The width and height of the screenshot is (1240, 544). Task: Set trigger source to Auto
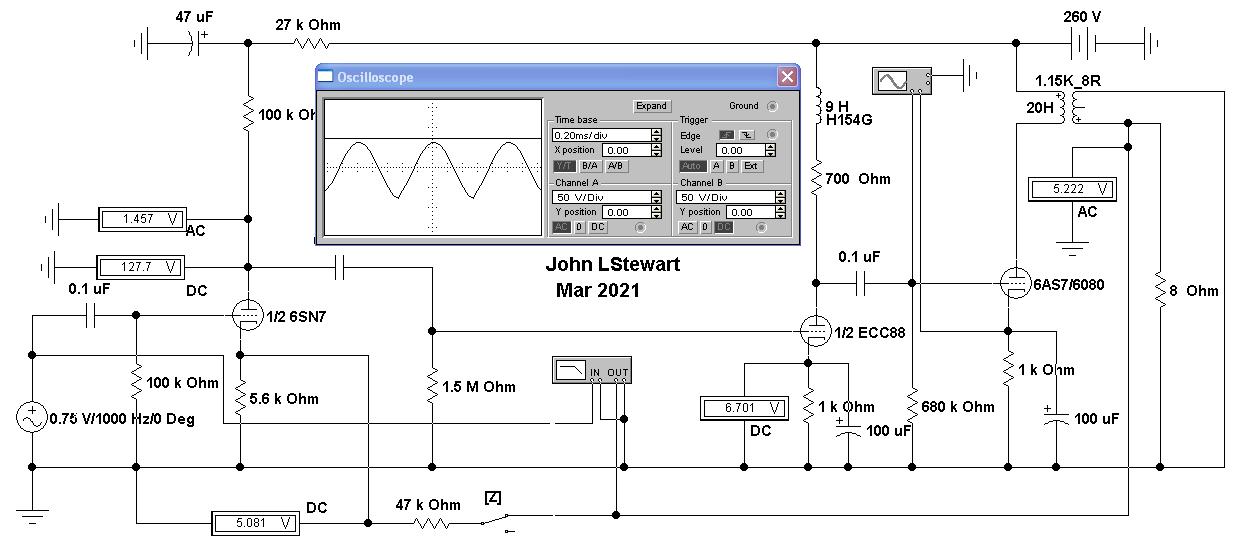pos(693,166)
